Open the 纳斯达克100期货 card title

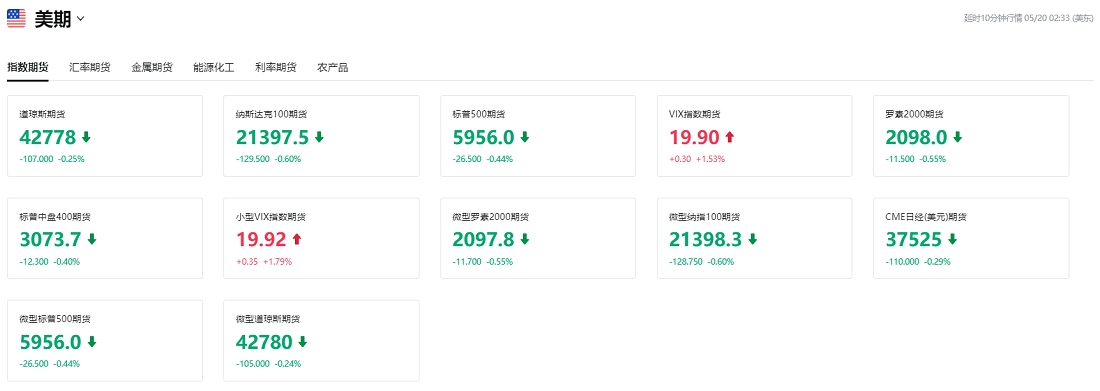coord(271,114)
